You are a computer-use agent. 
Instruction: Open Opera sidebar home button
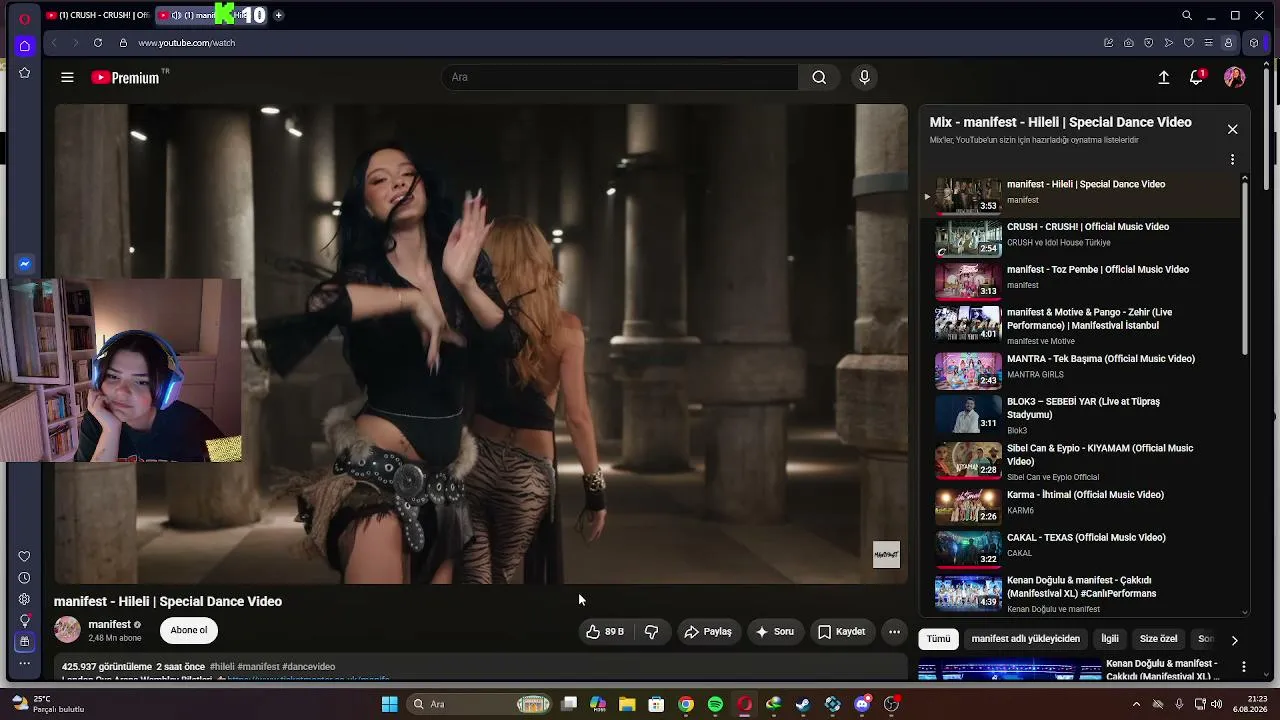[25, 46]
